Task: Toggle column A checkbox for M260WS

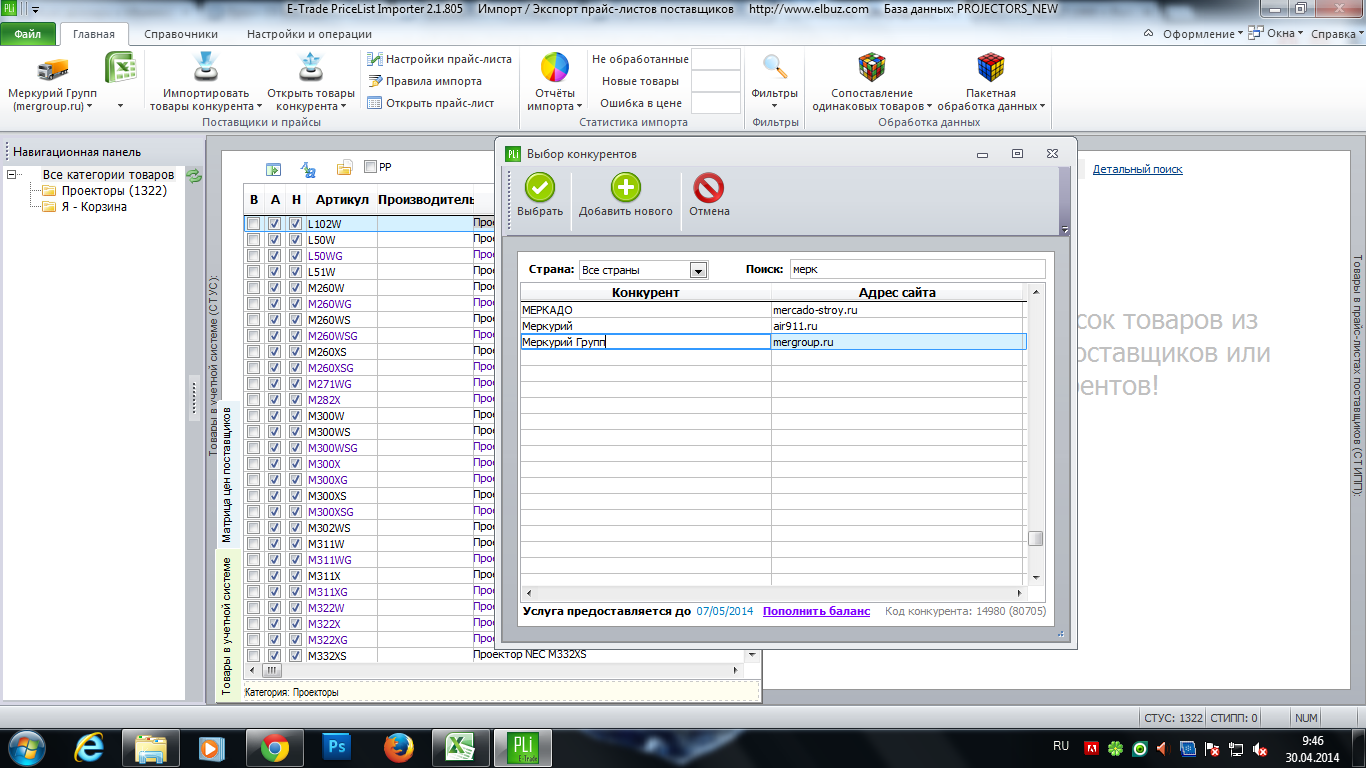Action: (274, 320)
